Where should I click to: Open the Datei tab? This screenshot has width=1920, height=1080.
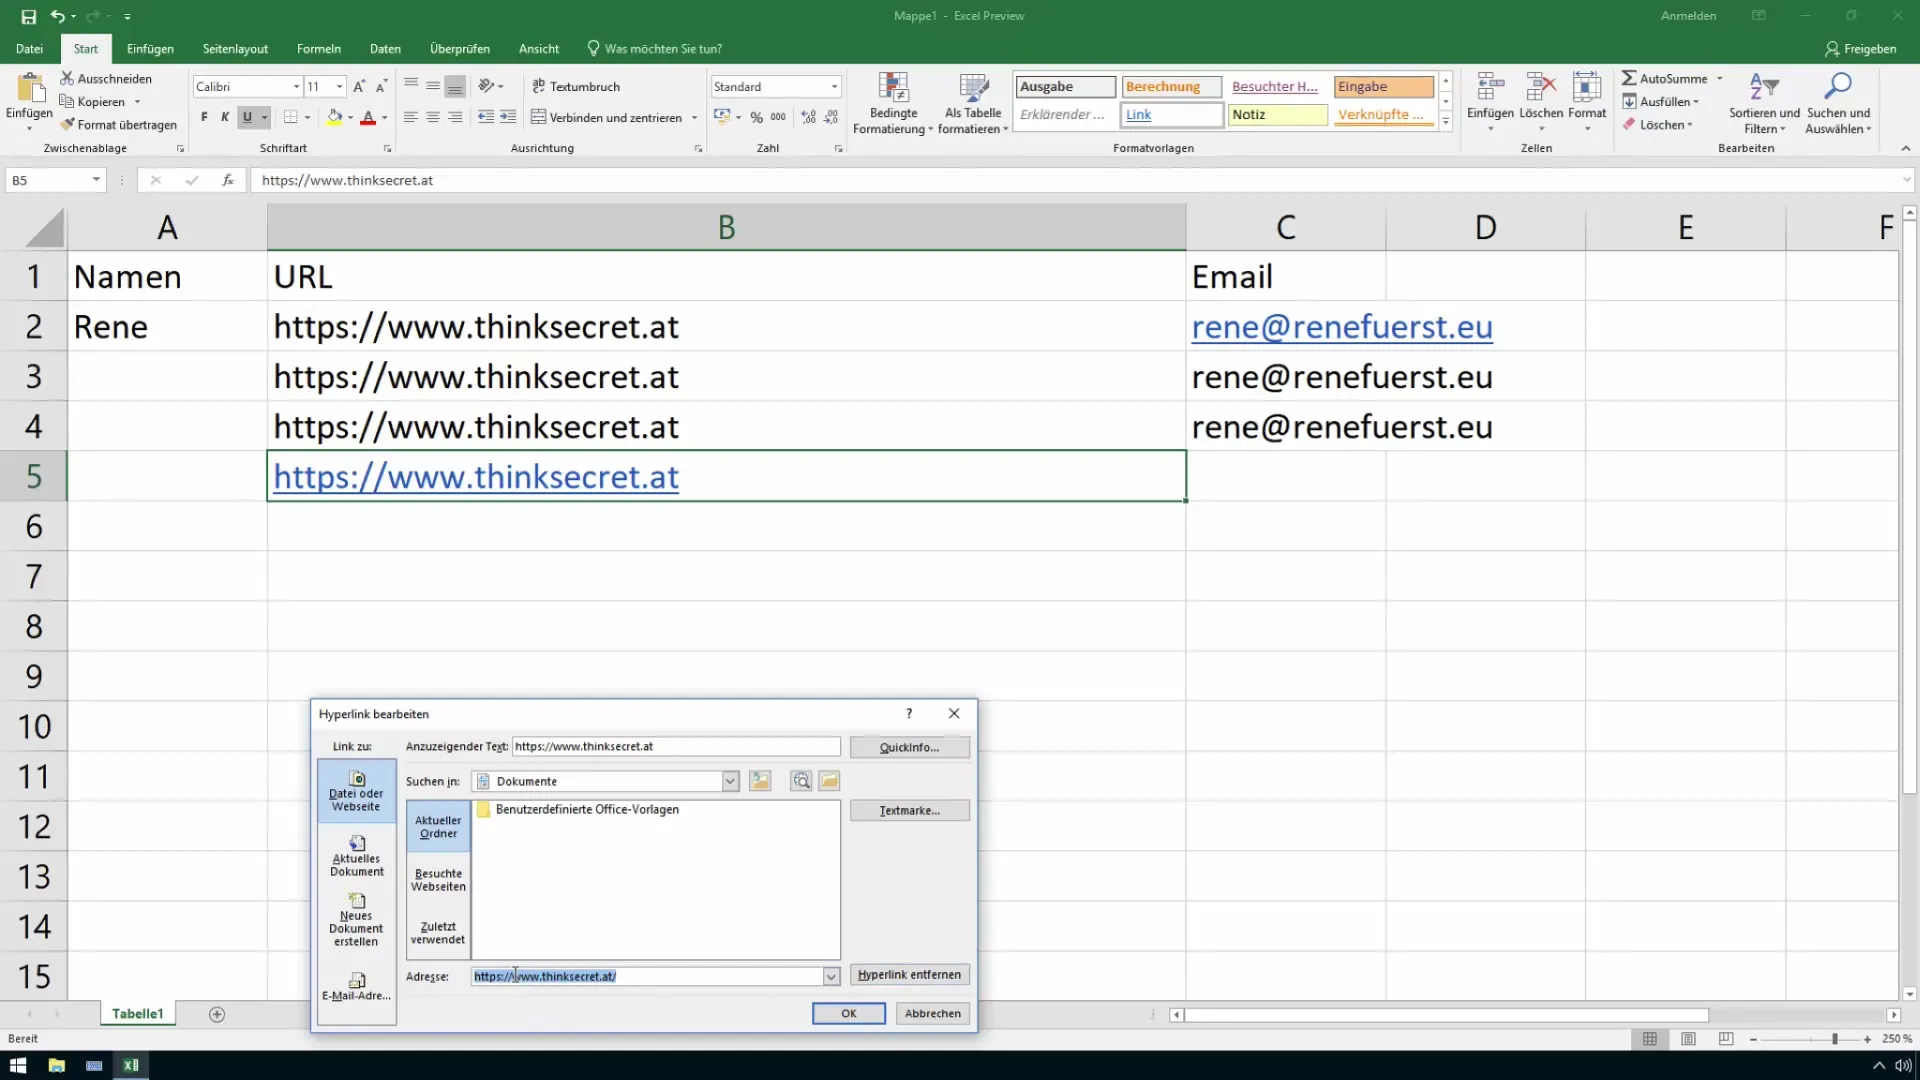tap(29, 48)
